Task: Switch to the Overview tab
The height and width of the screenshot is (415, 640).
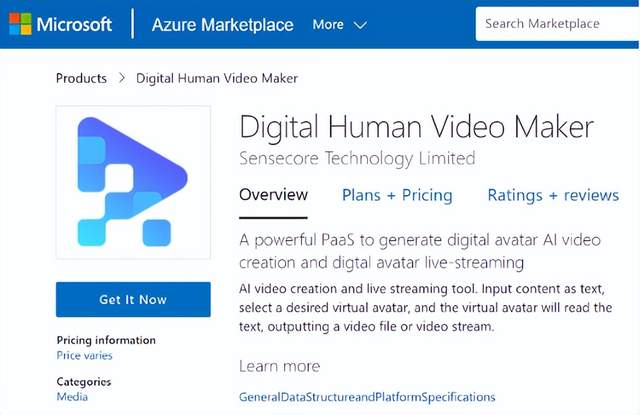Action: click(x=273, y=195)
